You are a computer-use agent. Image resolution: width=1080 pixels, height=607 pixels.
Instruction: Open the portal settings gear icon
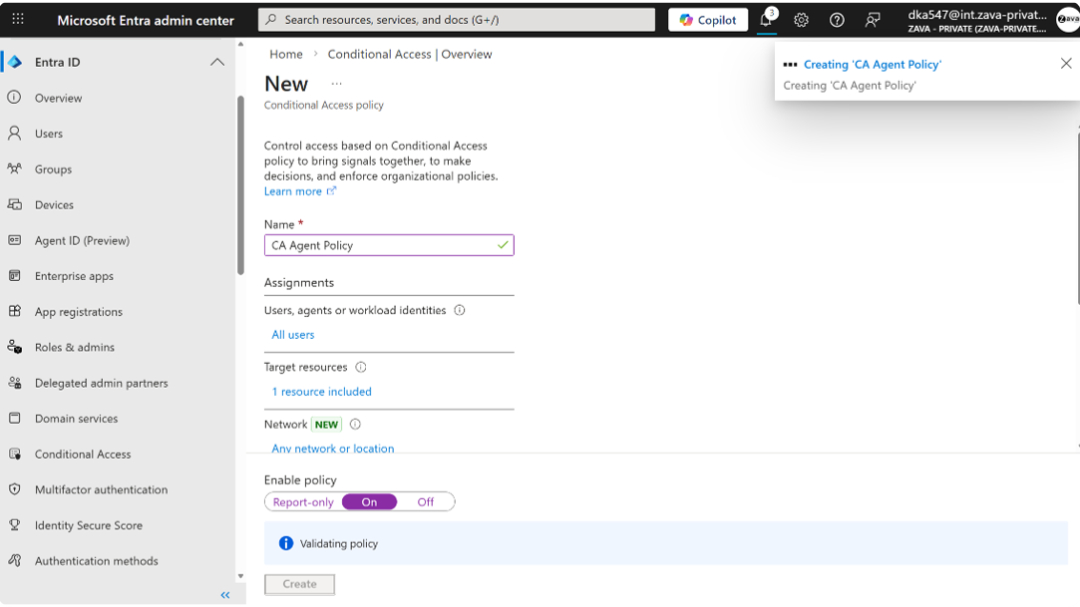coord(801,20)
